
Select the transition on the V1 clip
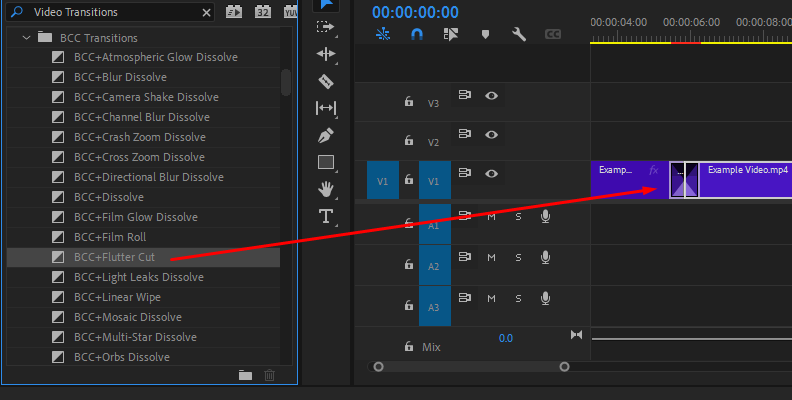click(684, 180)
